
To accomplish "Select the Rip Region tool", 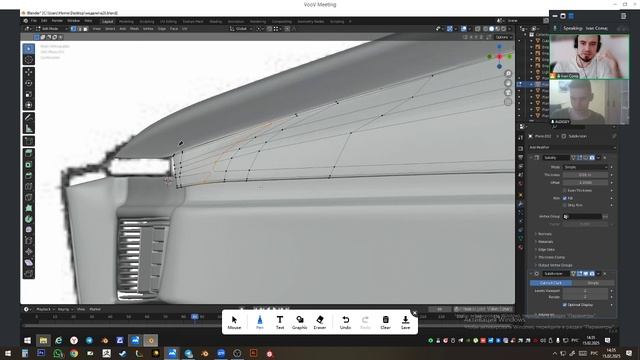I will tap(29, 273).
